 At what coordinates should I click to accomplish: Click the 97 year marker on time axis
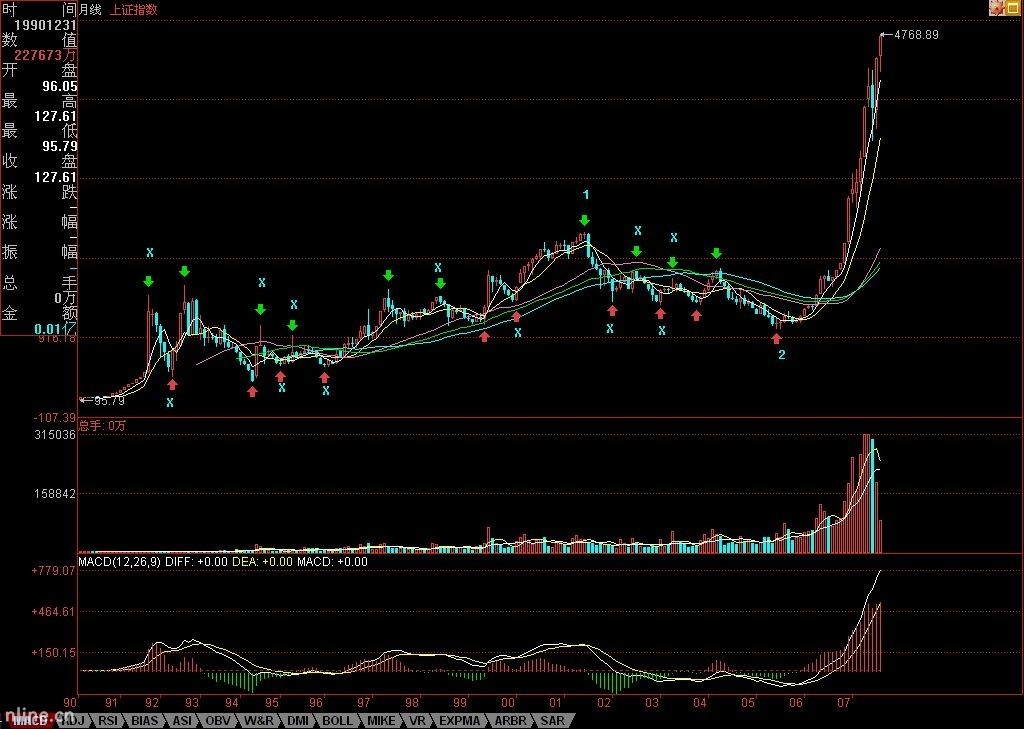click(x=364, y=703)
